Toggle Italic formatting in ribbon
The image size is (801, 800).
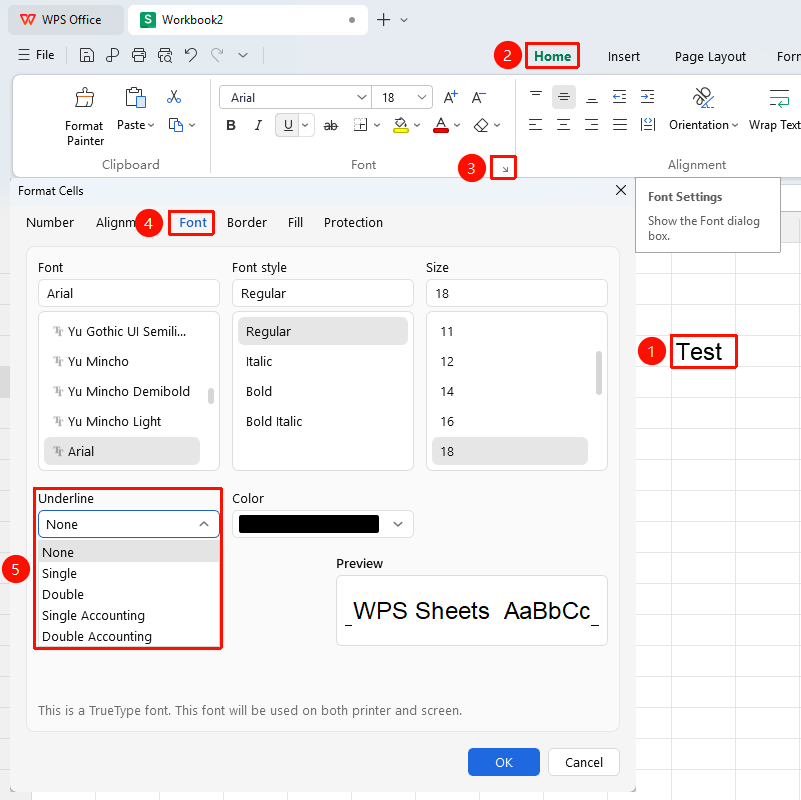pos(258,125)
